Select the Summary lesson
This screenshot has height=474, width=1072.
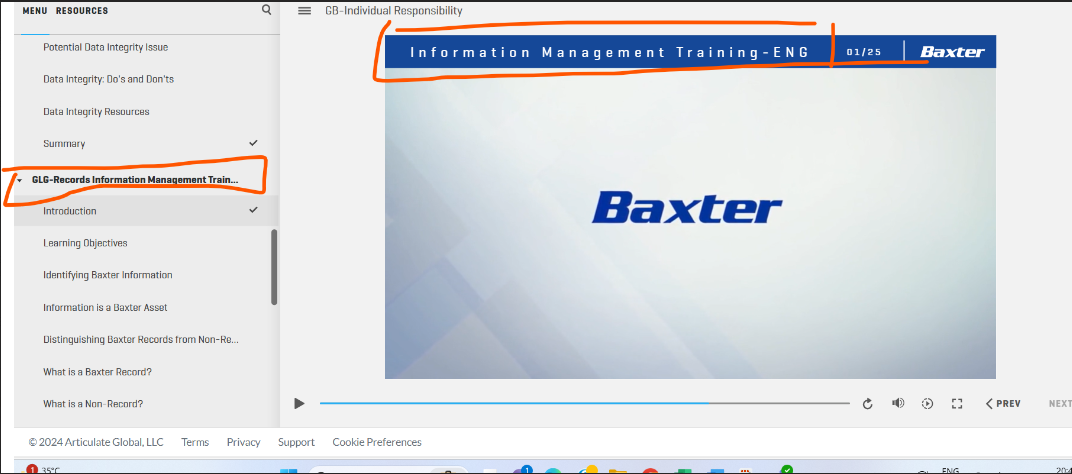coord(64,144)
